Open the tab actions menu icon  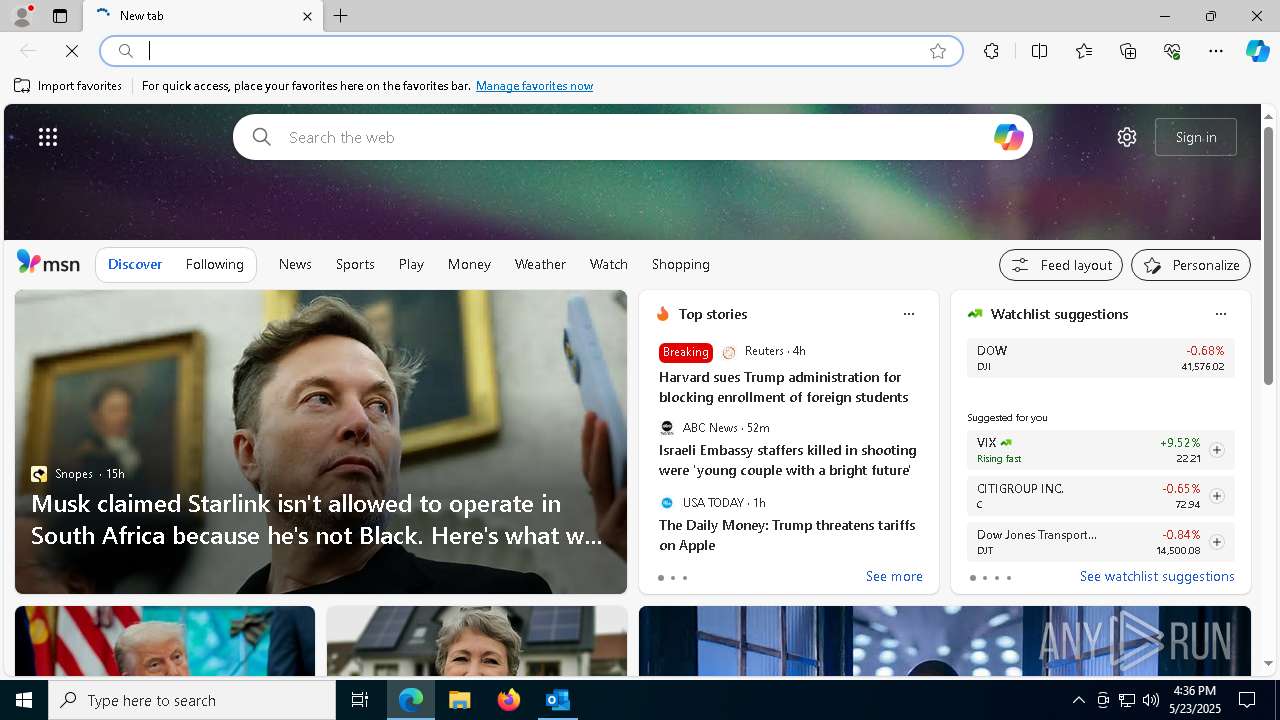click(x=60, y=16)
